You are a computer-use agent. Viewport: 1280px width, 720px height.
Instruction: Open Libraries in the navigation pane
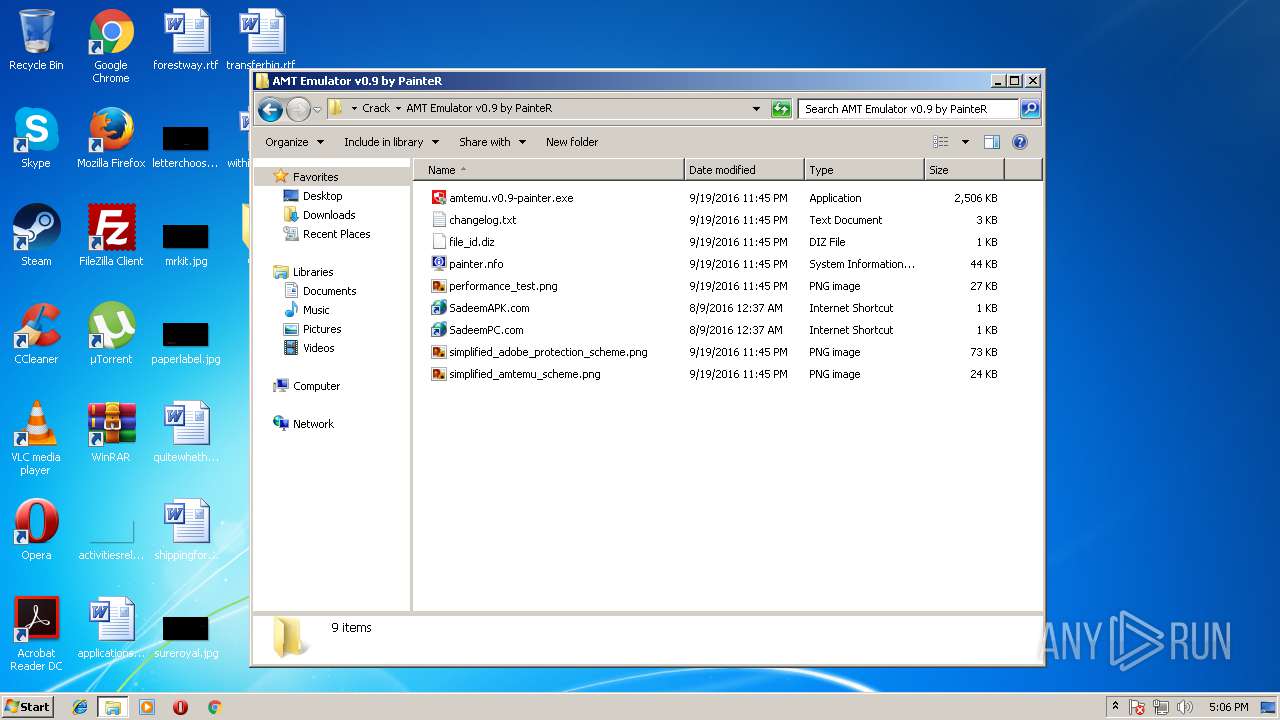pos(313,272)
